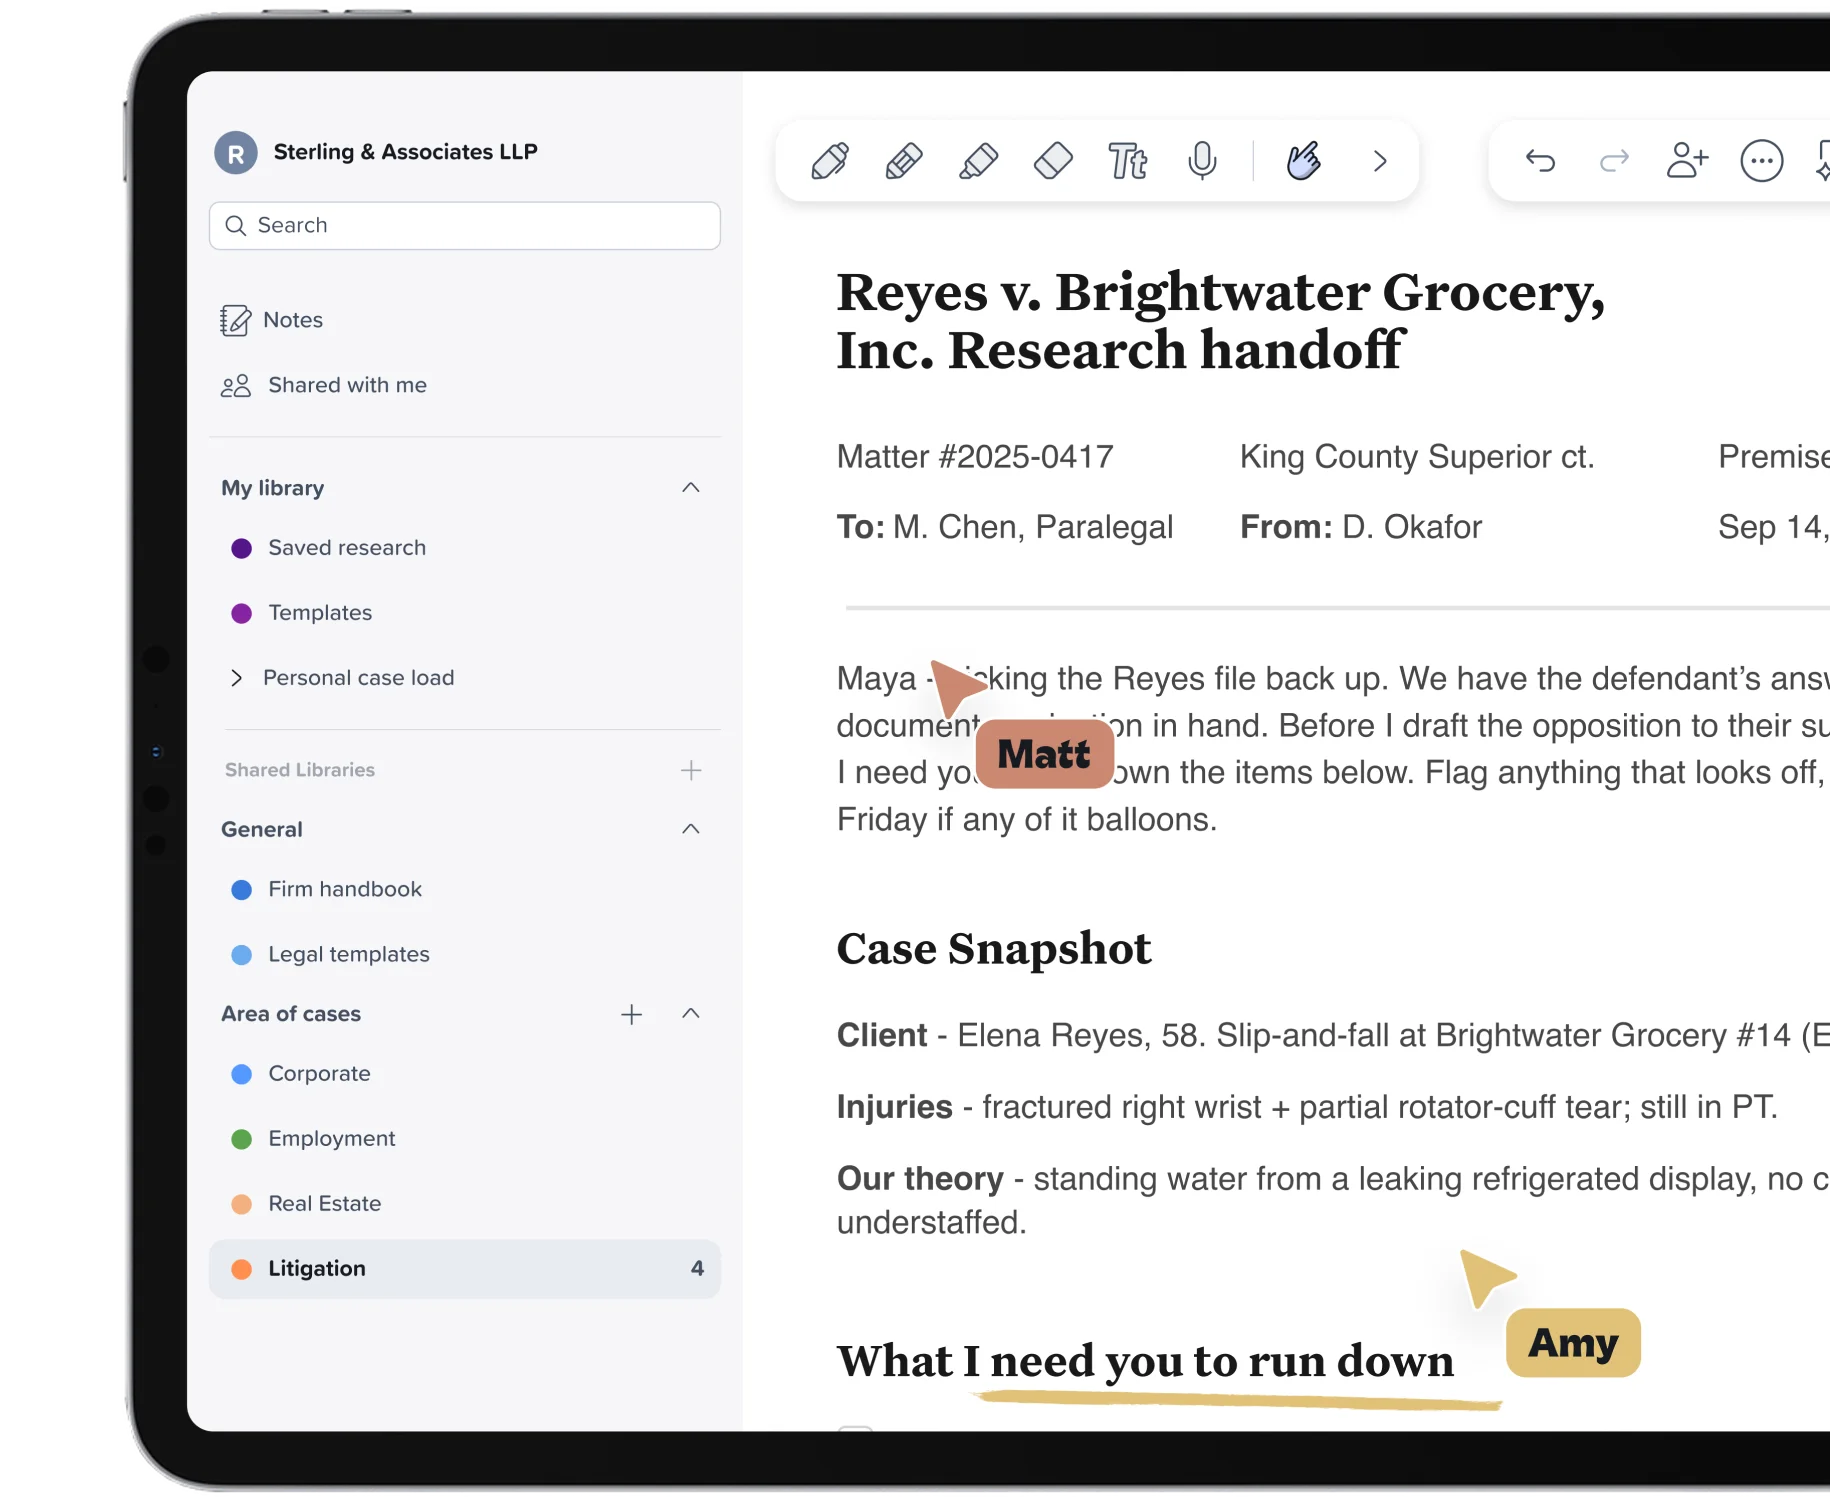Select the text tool

tap(1128, 161)
